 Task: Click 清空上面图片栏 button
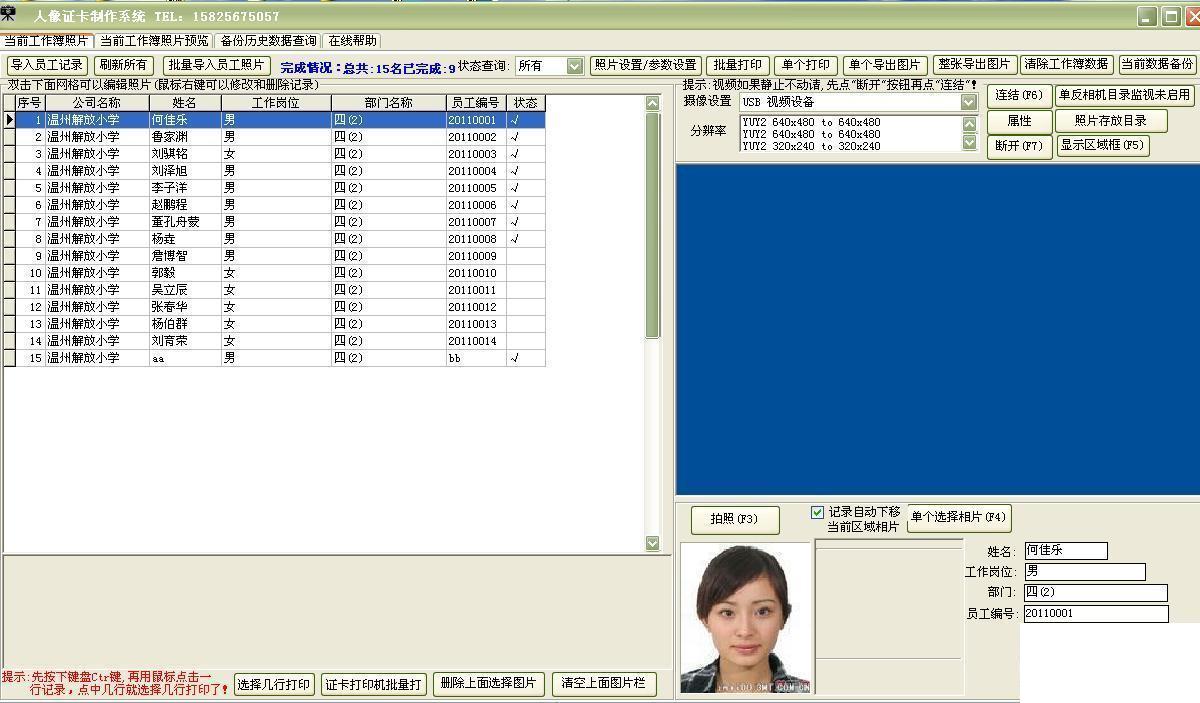tap(604, 684)
